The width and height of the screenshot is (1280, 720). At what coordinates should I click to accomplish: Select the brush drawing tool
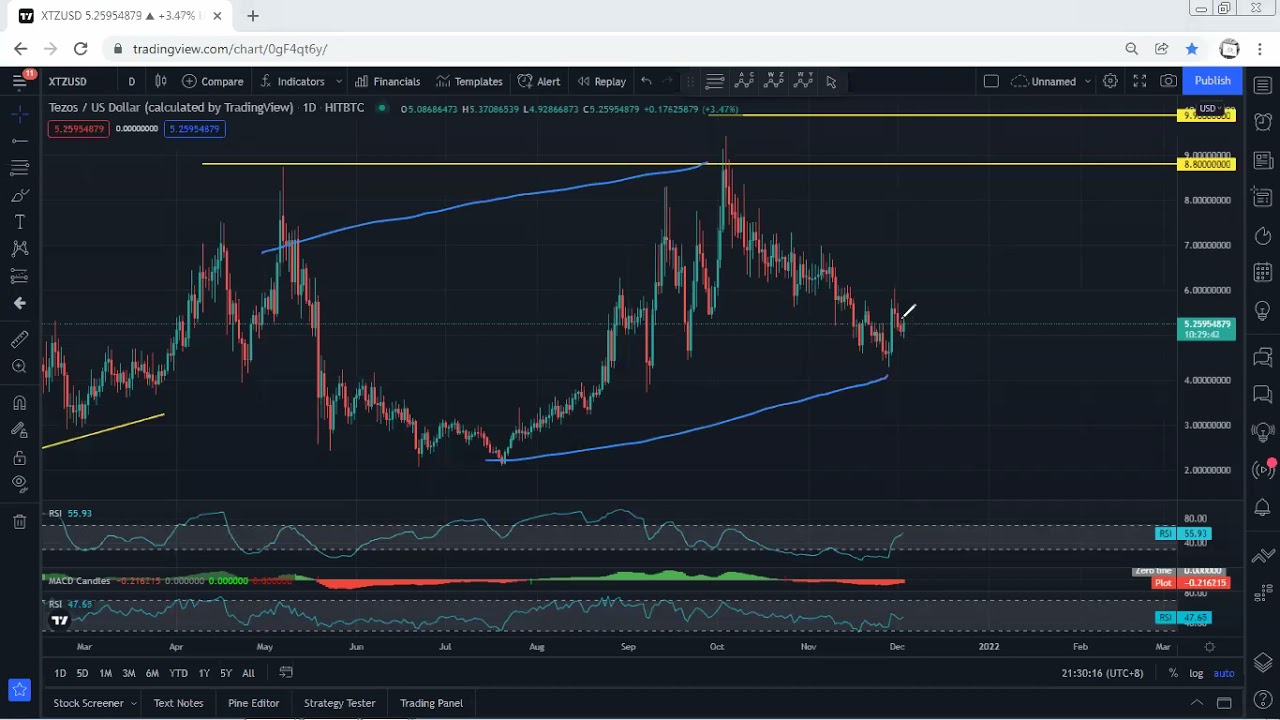tap(19, 195)
